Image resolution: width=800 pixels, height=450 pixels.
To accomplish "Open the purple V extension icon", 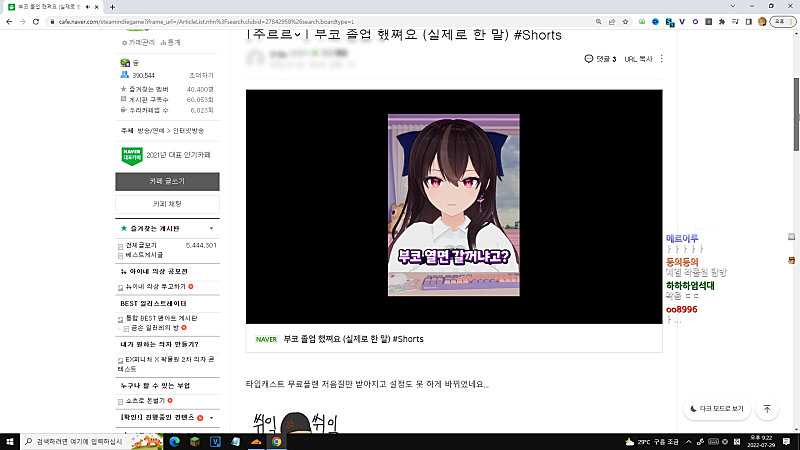I will click(x=682, y=21).
